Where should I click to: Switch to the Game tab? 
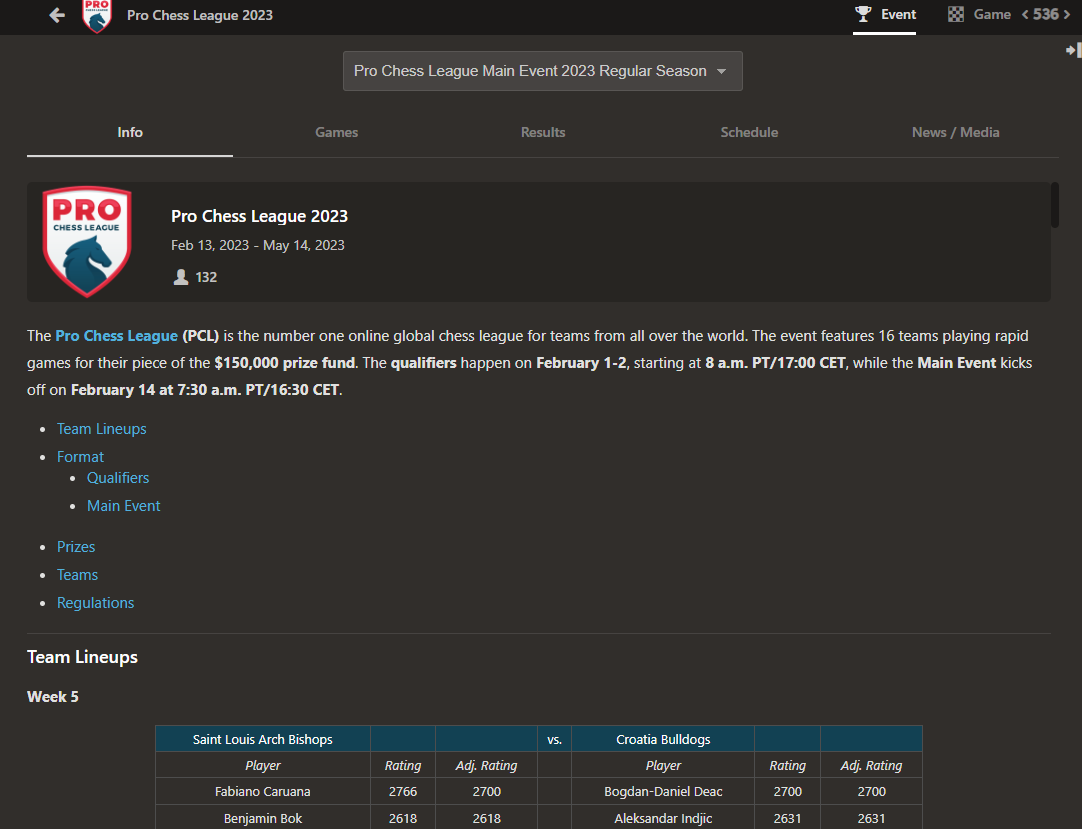tap(980, 14)
